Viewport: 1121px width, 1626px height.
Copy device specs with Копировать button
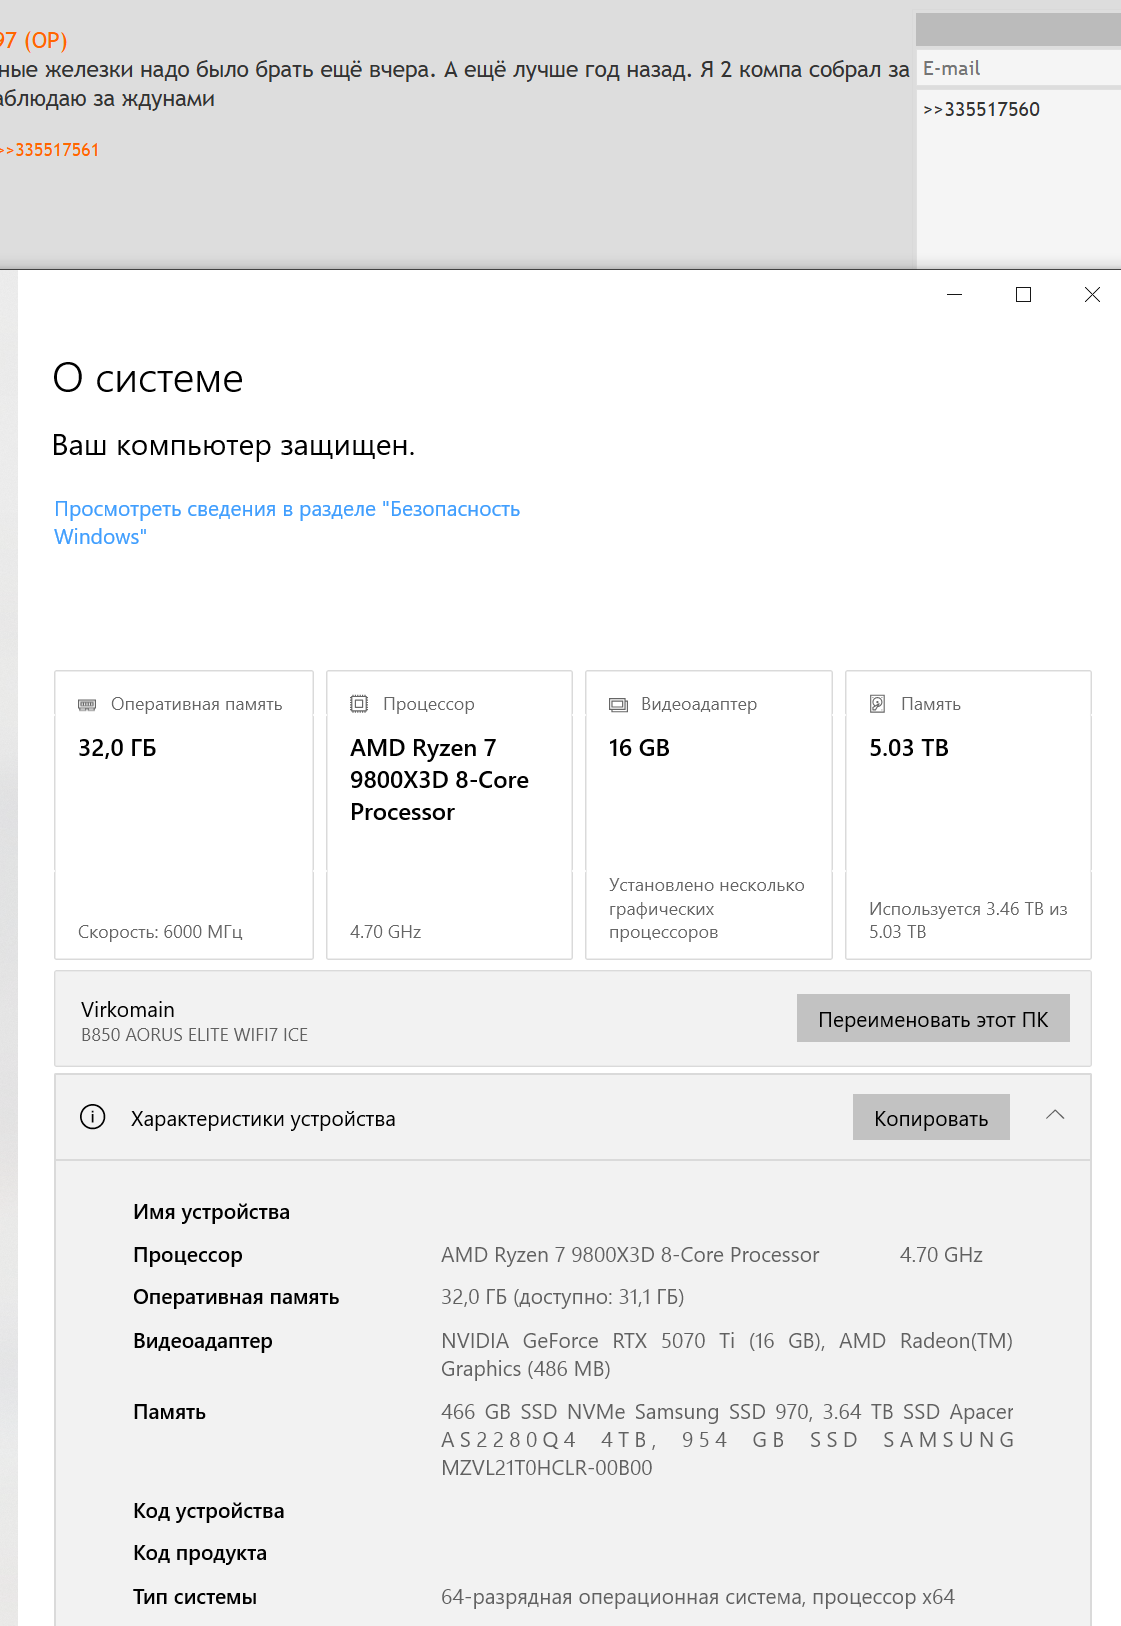(x=931, y=1117)
